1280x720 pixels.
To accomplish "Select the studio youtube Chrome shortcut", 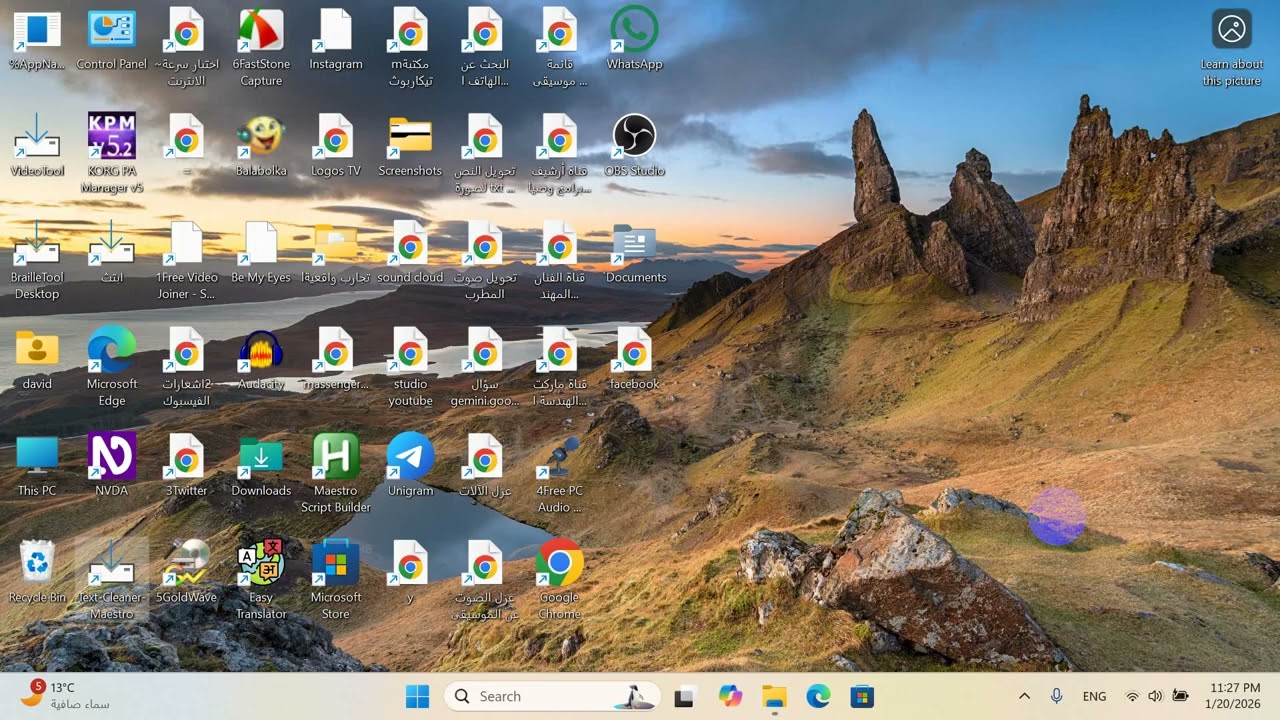I will click(x=410, y=367).
